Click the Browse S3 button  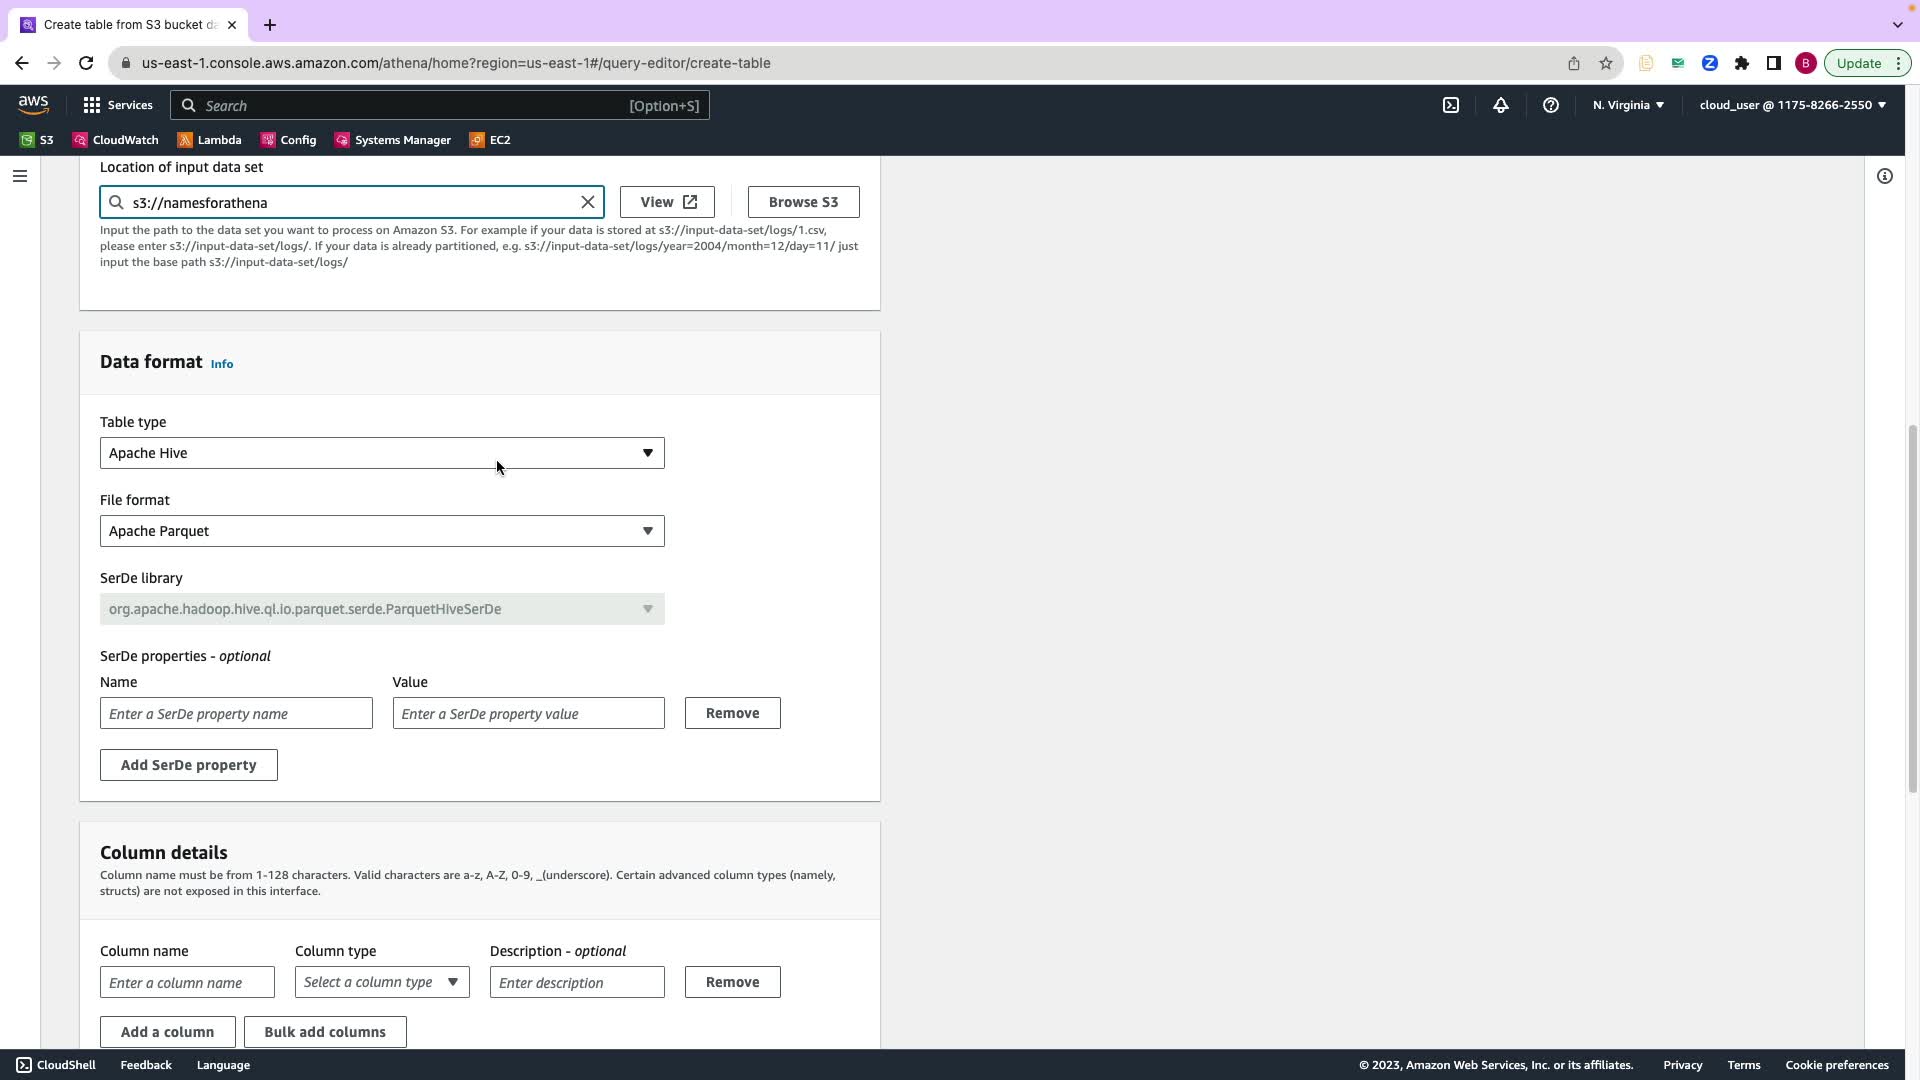coord(803,202)
